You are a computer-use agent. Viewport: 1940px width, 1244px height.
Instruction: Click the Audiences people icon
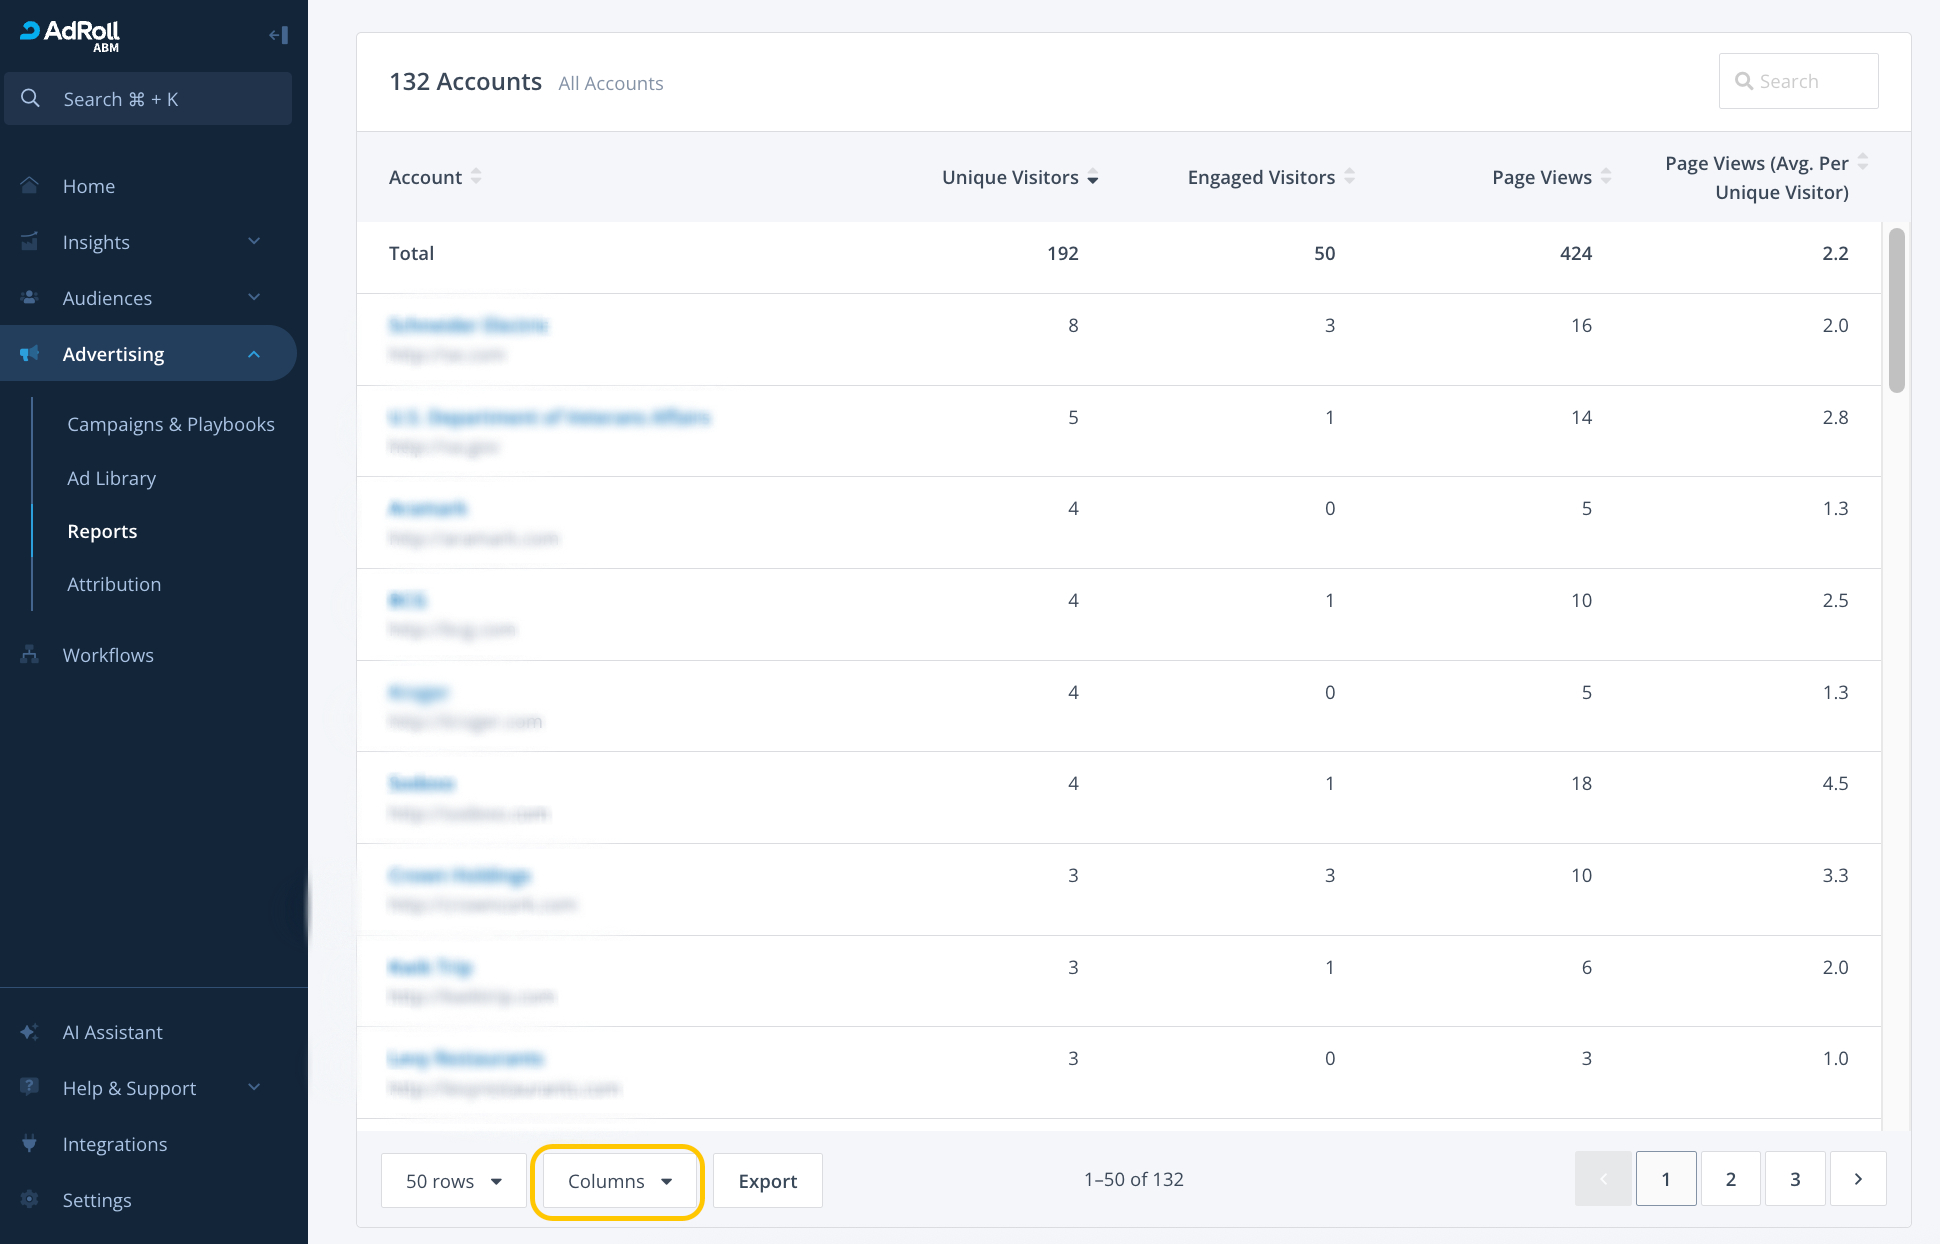(30, 298)
